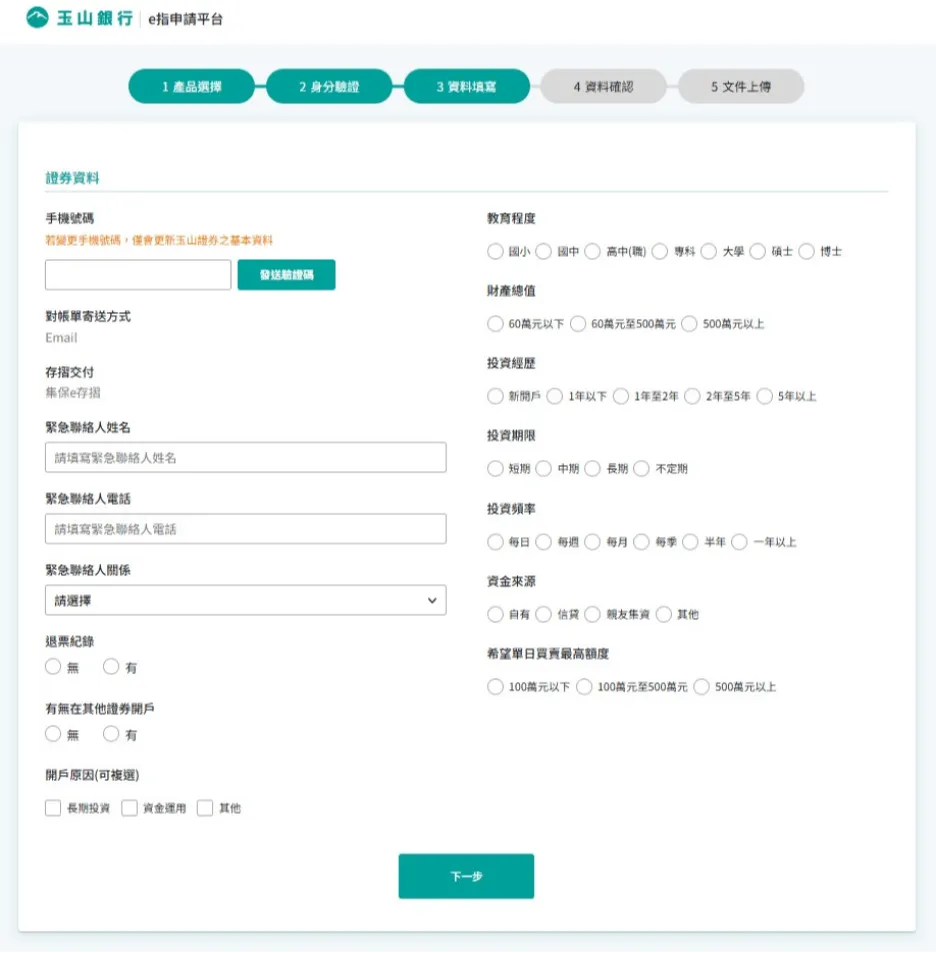Choose 60萬元以下 for 財產總值
The image size is (936, 953).
tap(495, 324)
